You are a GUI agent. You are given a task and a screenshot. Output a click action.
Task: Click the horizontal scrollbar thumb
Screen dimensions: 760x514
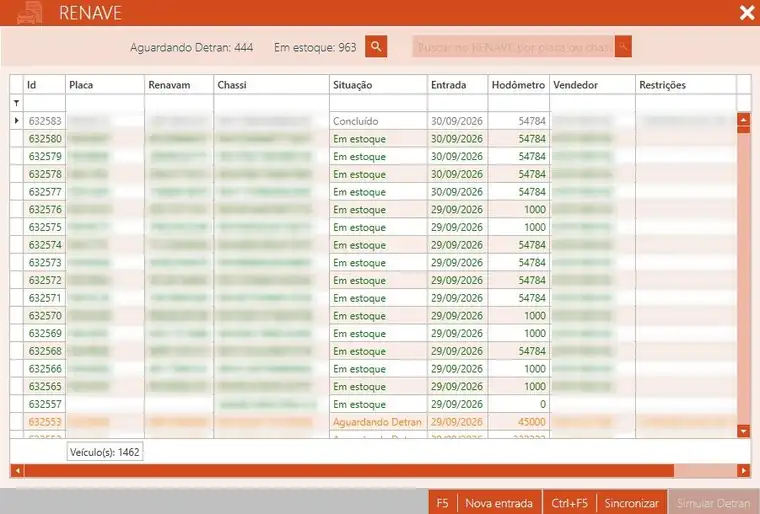point(349,470)
